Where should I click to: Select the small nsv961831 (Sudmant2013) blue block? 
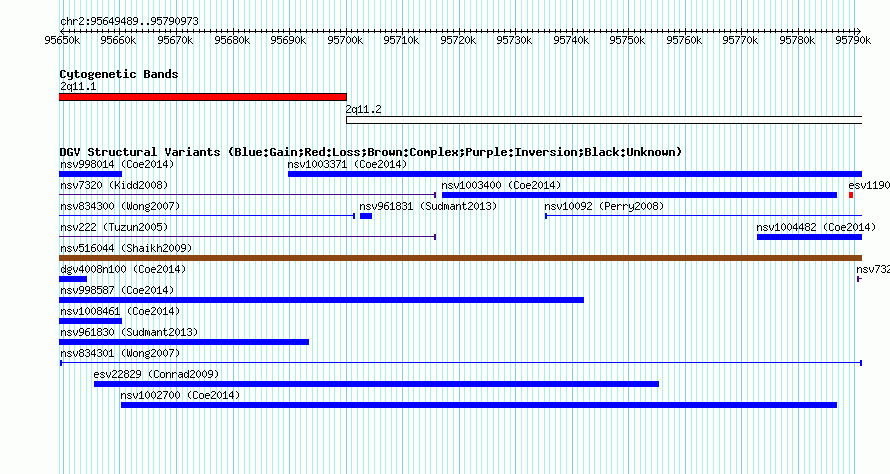tap(366, 216)
